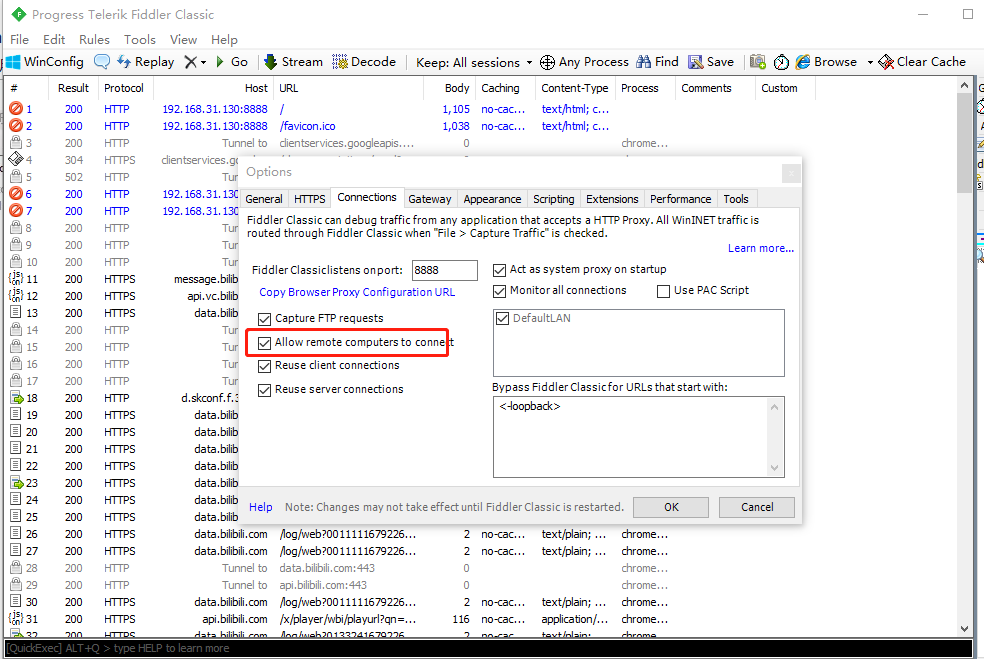This screenshot has height=659, width=984.
Task: Click the lock icon of session 3
Action: pyautogui.click(x=16, y=142)
